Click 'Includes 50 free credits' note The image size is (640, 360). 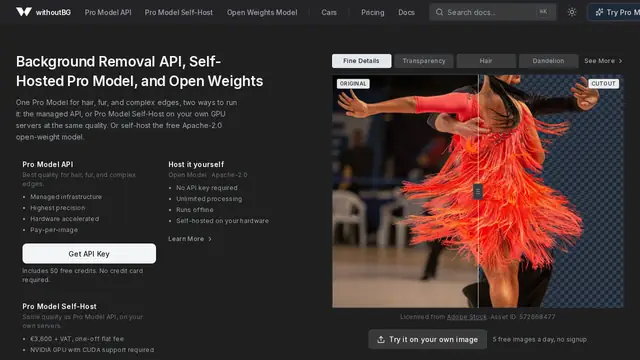pos(83,275)
